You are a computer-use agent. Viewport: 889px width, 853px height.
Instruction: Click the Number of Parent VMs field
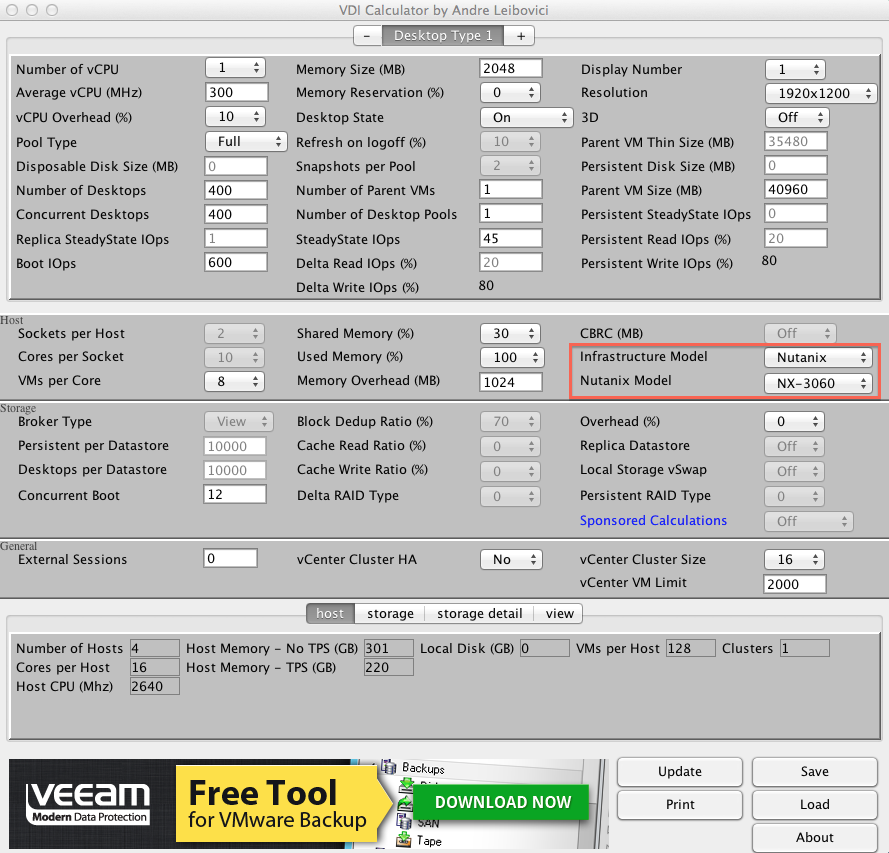tap(510, 189)
